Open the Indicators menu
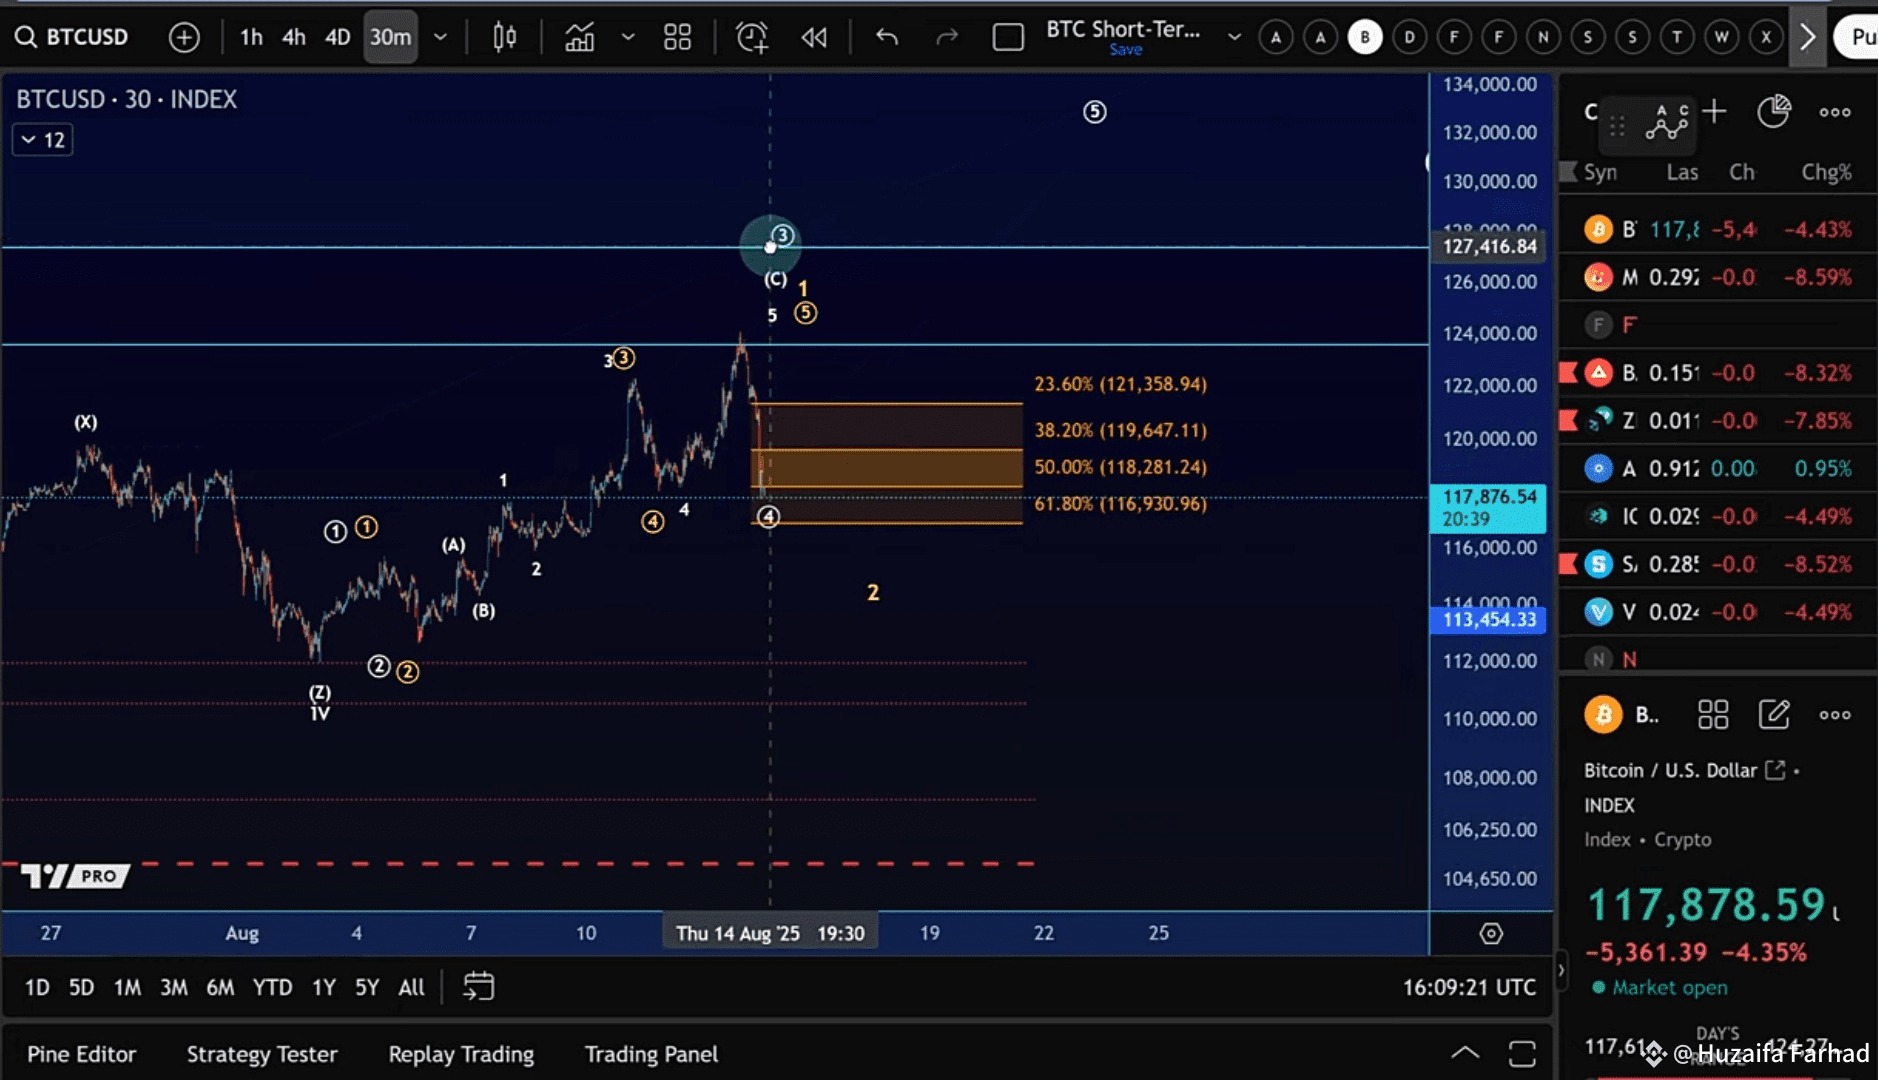The image size is (1878, 1080). (x=580, y=38)
